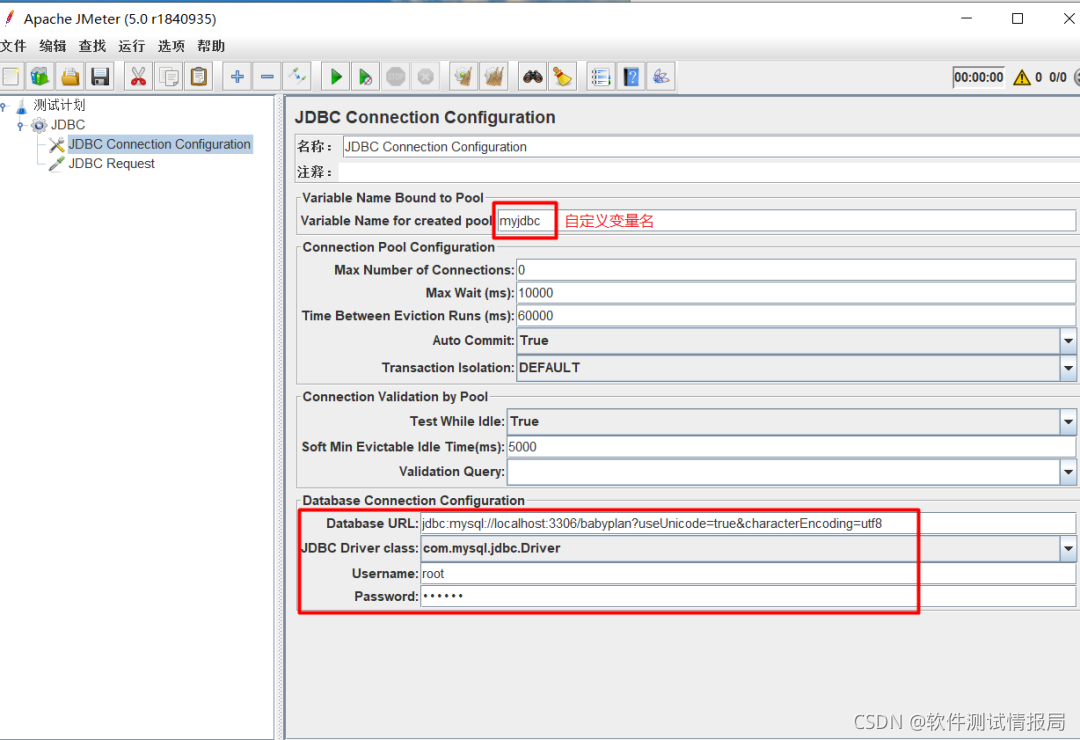Open the Validation Query dropdown

pos(1068,472)
